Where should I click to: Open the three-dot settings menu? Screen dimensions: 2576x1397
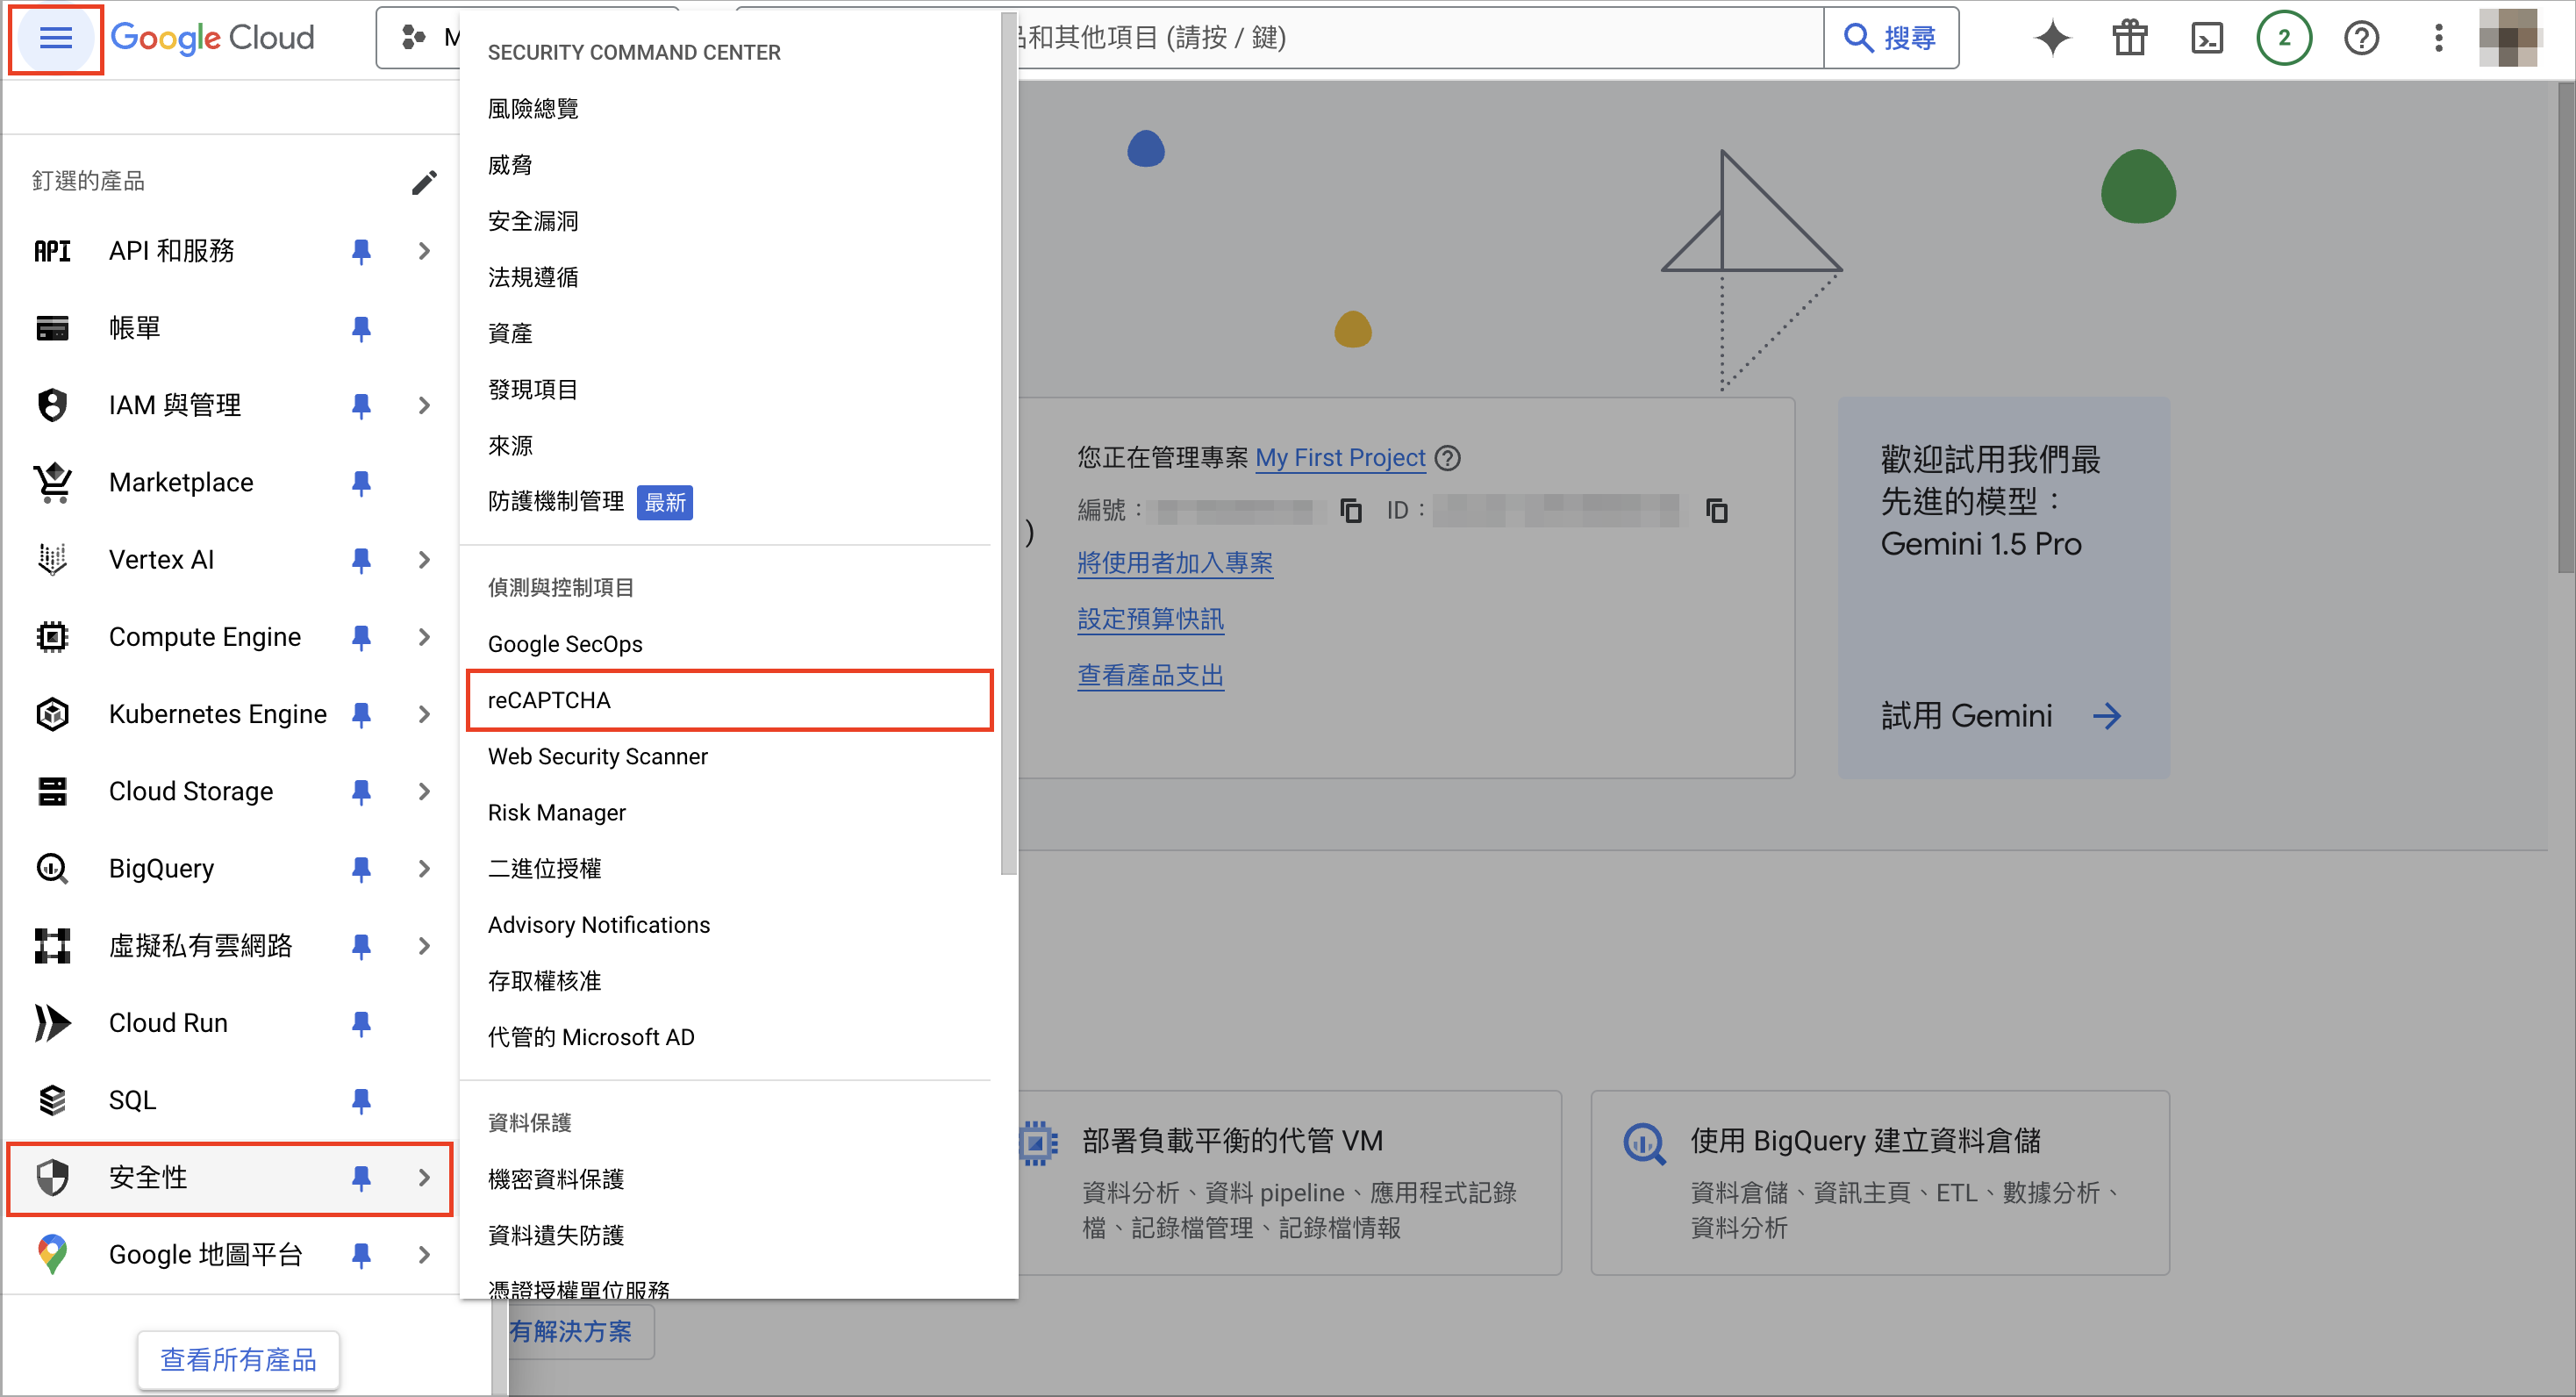click(2438, 38)
